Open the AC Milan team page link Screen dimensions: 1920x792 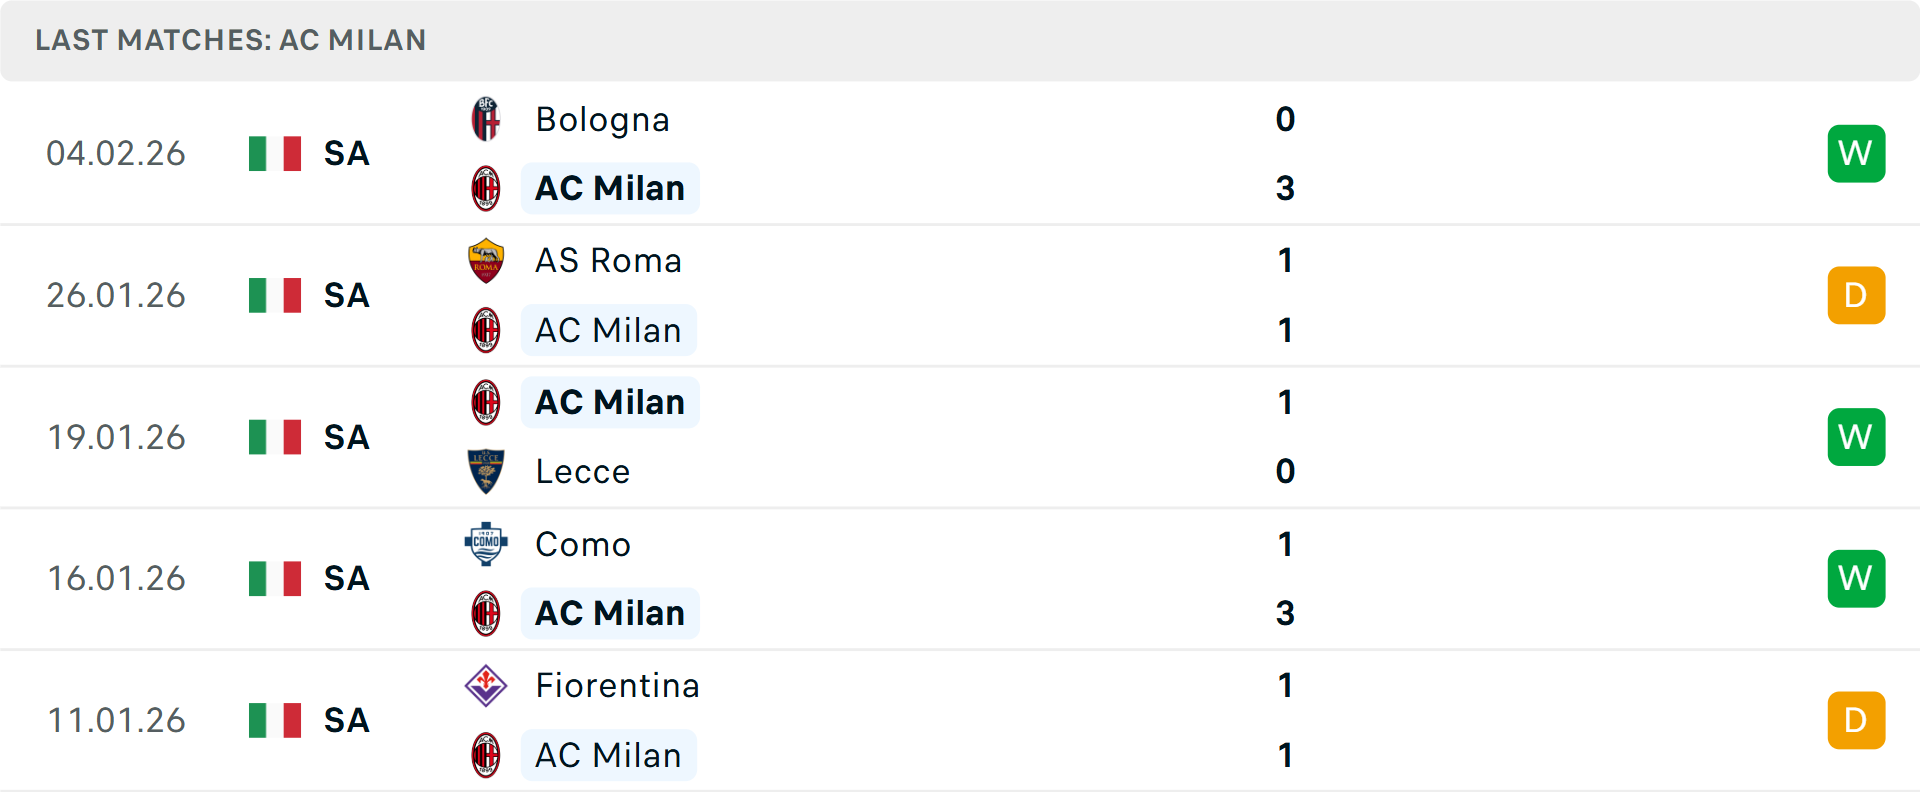tap(610, 187)
